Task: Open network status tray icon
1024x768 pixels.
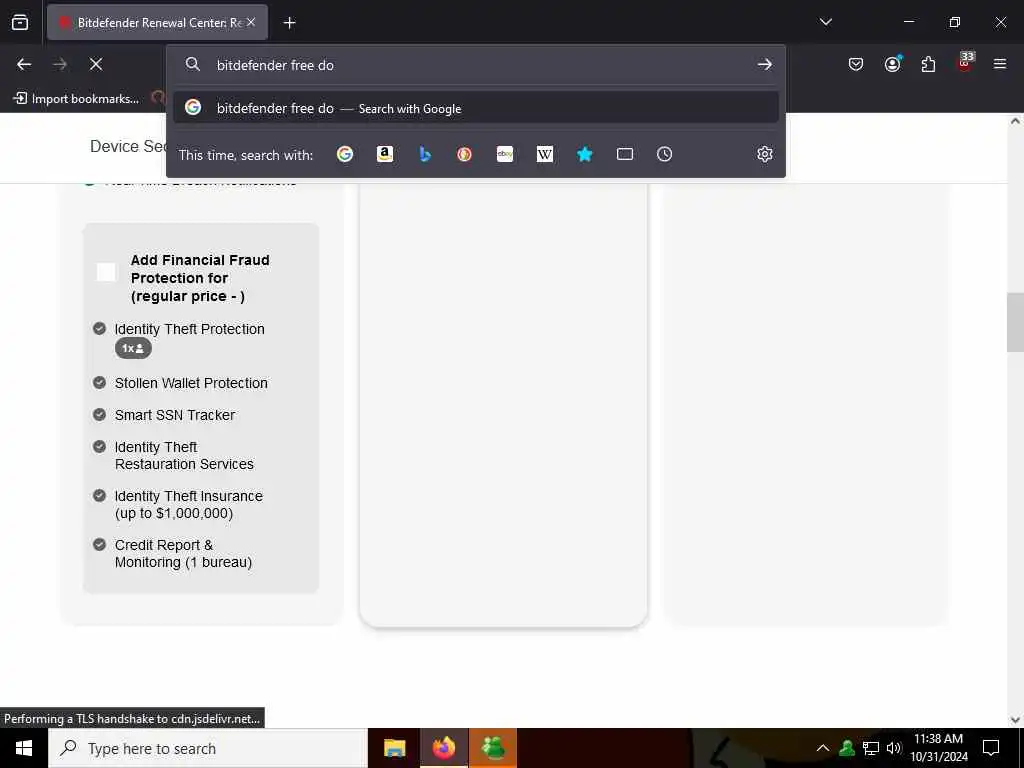Action: click(871, 748)
